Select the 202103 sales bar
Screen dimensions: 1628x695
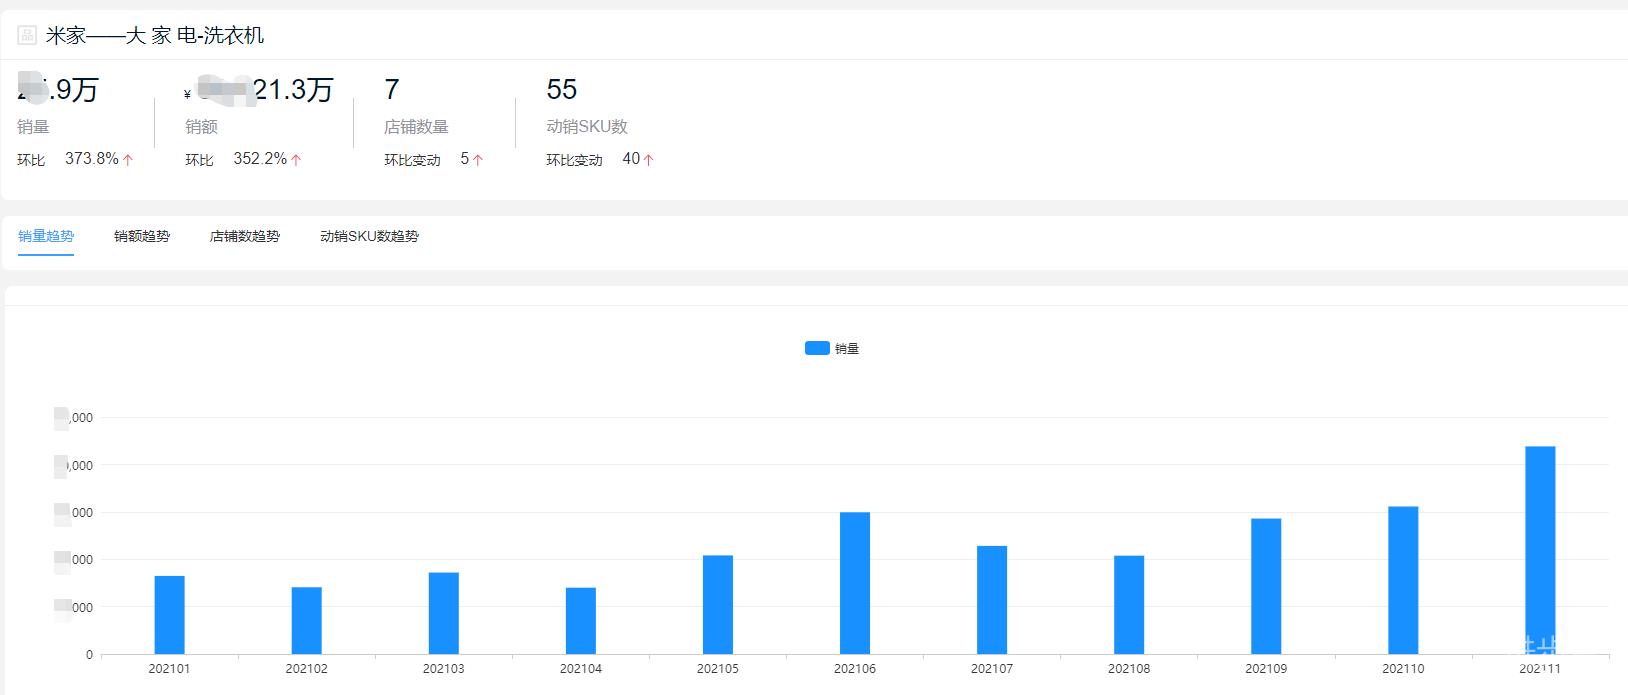444,613
